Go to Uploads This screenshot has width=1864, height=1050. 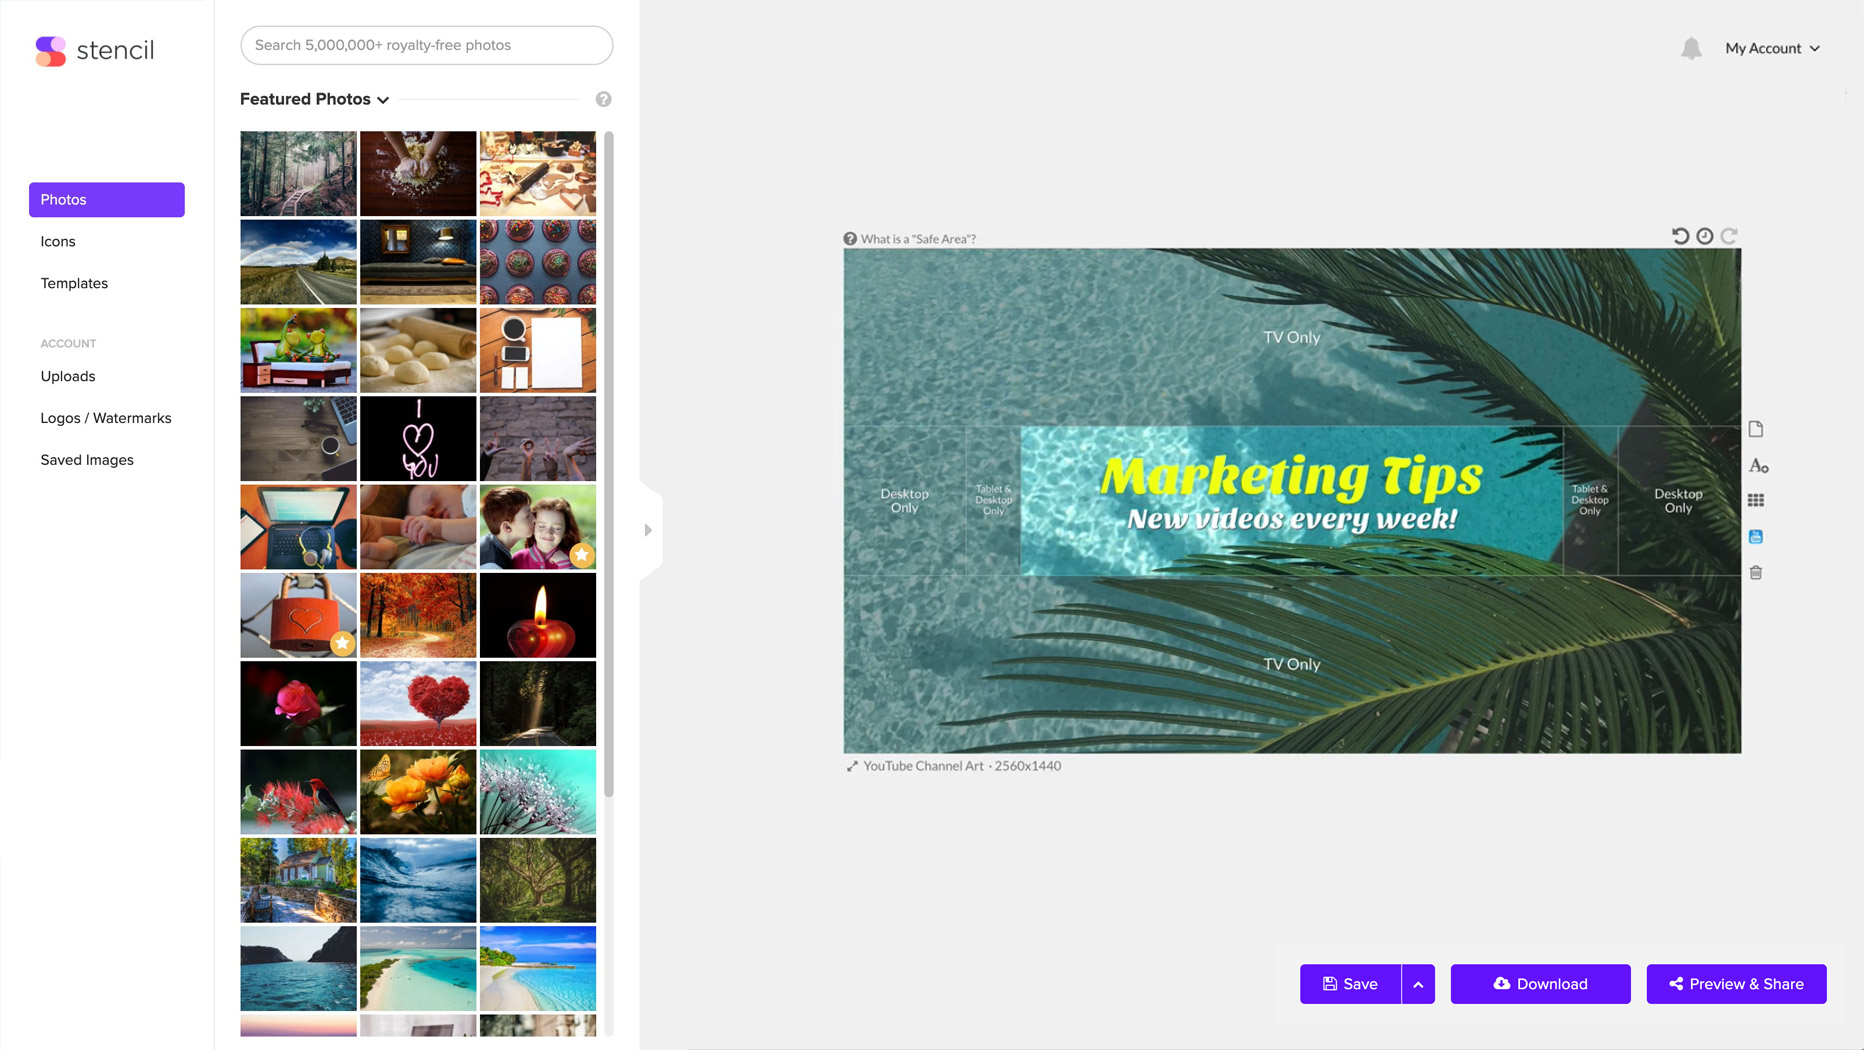pos(68,377)
